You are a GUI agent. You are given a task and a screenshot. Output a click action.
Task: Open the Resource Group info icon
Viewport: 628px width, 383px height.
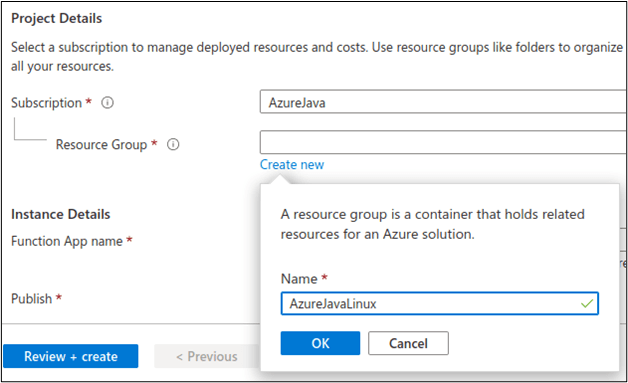173,144
